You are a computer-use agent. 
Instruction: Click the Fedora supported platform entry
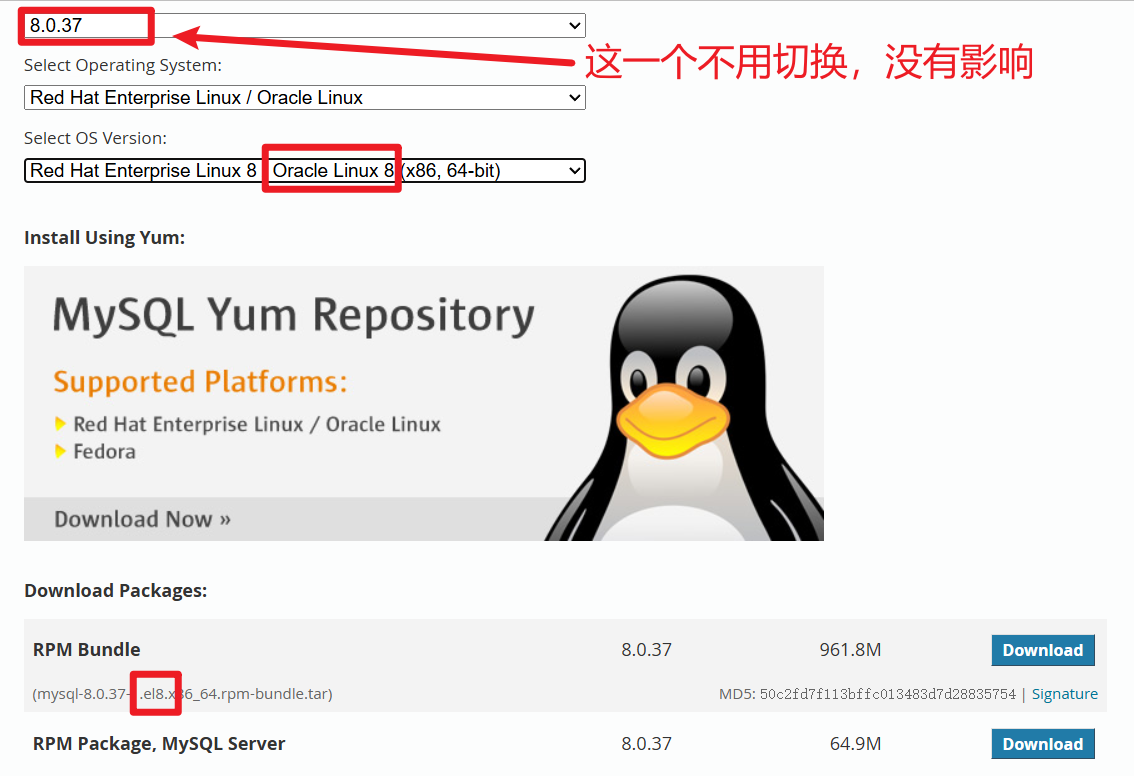pyautogui.click(x=104, y=452)
